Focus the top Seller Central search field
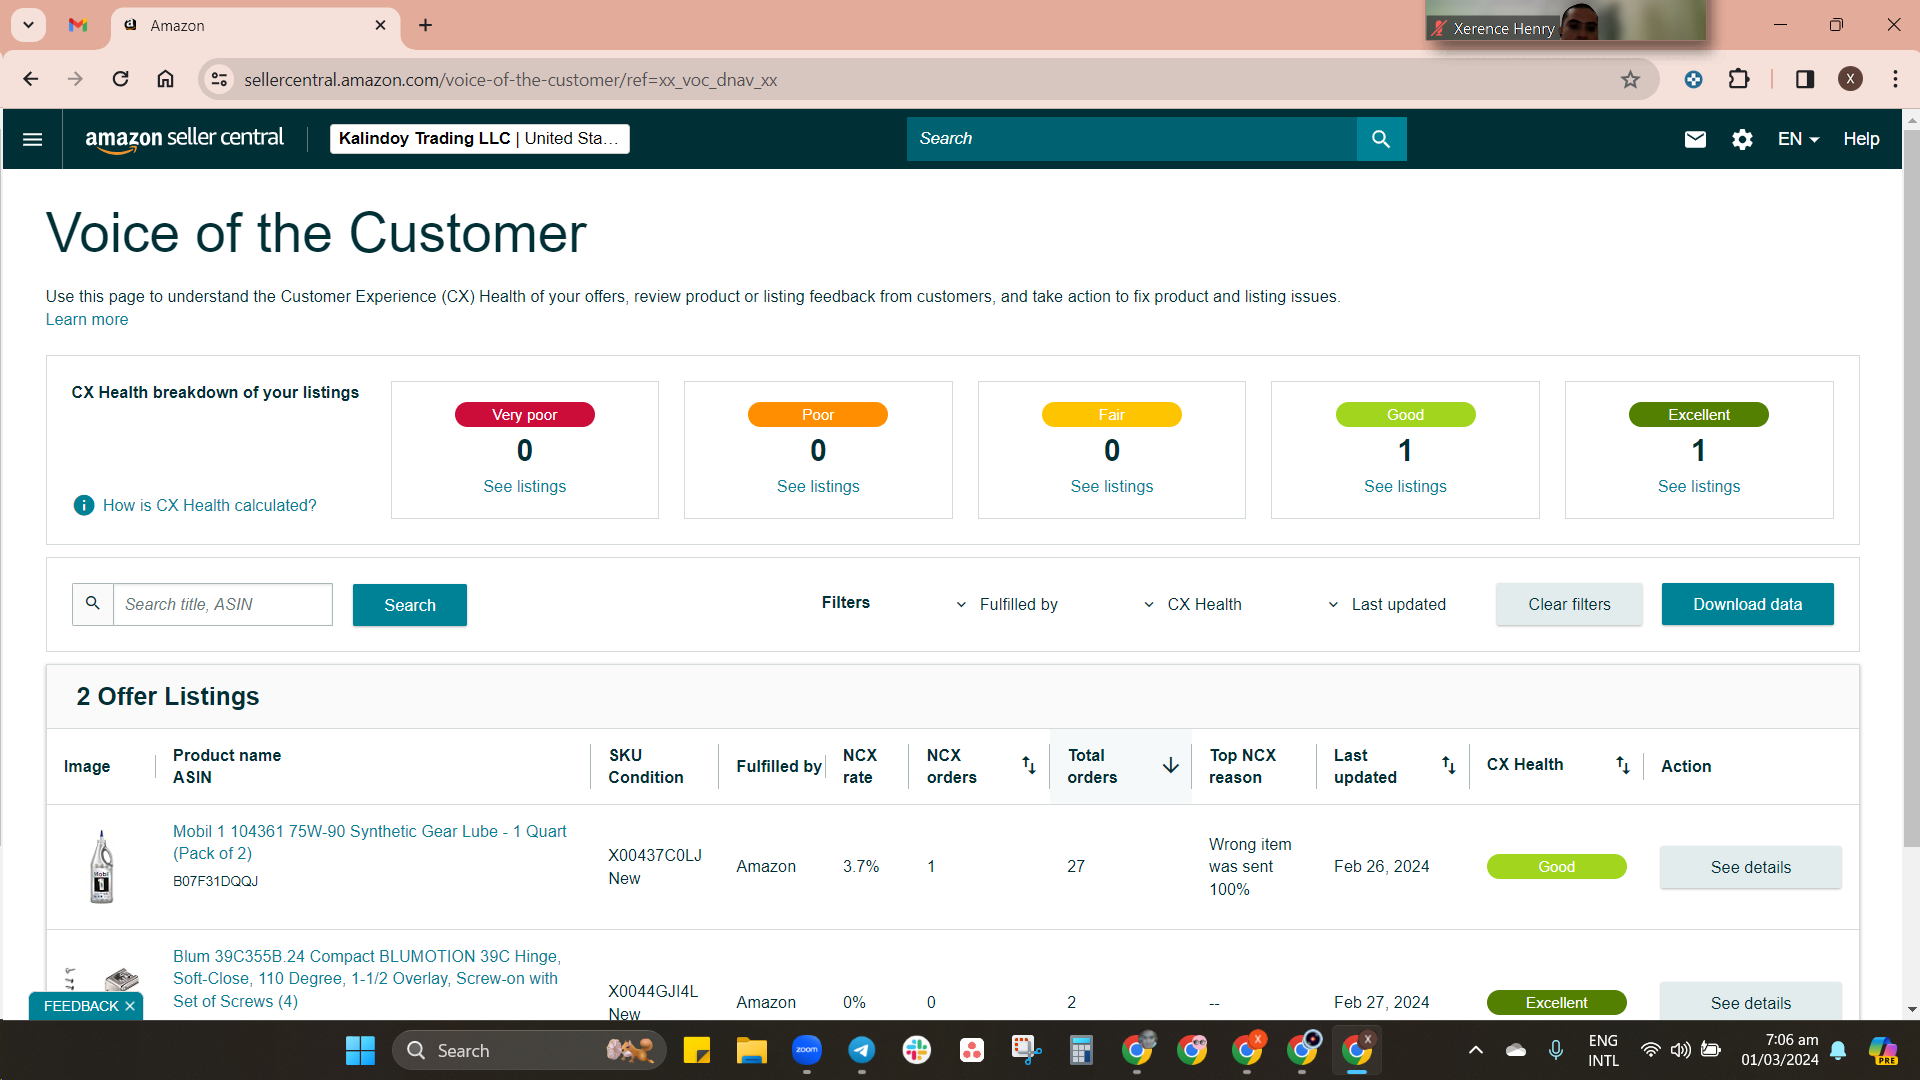 [1131, 139]
